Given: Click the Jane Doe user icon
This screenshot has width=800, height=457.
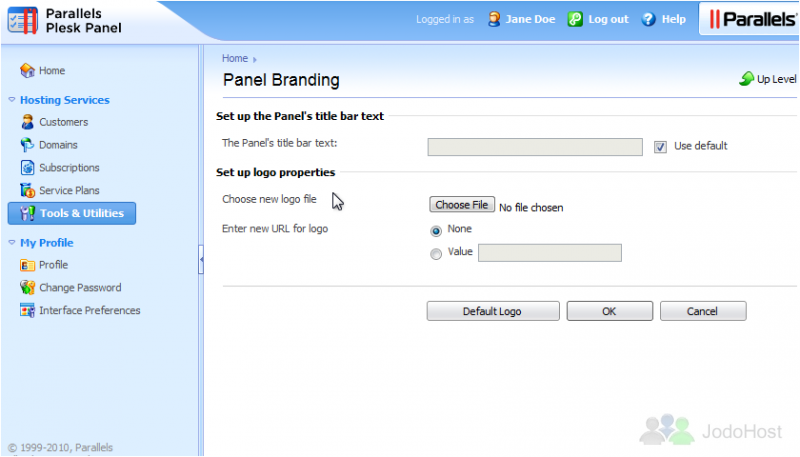Looking at the screenshot, I should pos(494,19).
